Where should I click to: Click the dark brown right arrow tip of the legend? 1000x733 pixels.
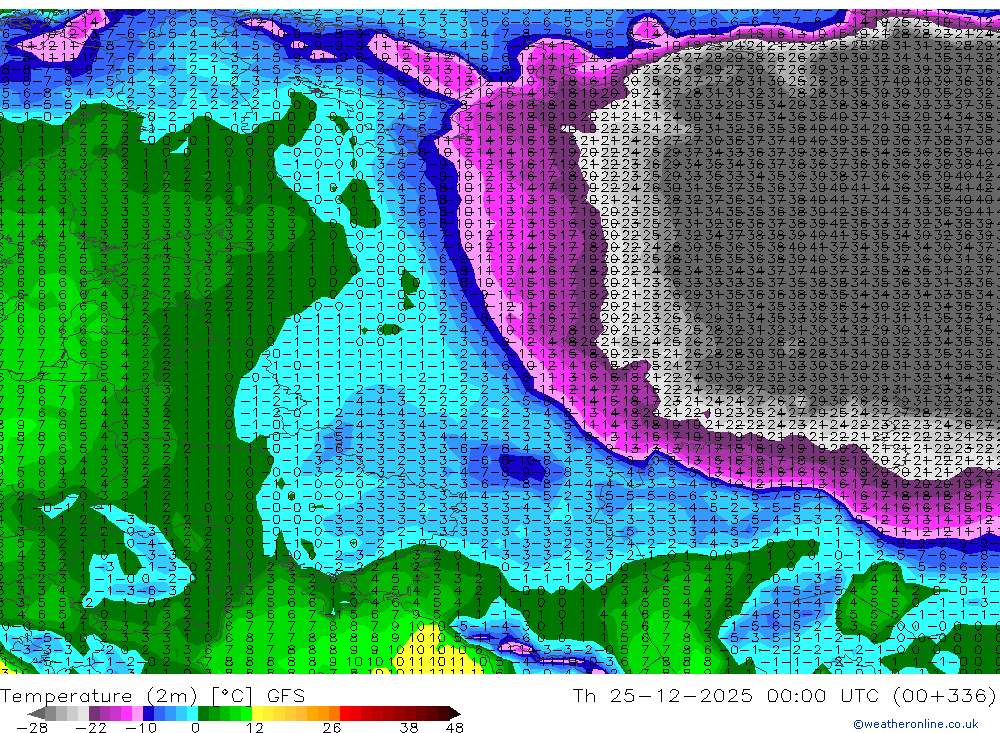(455, 714)
